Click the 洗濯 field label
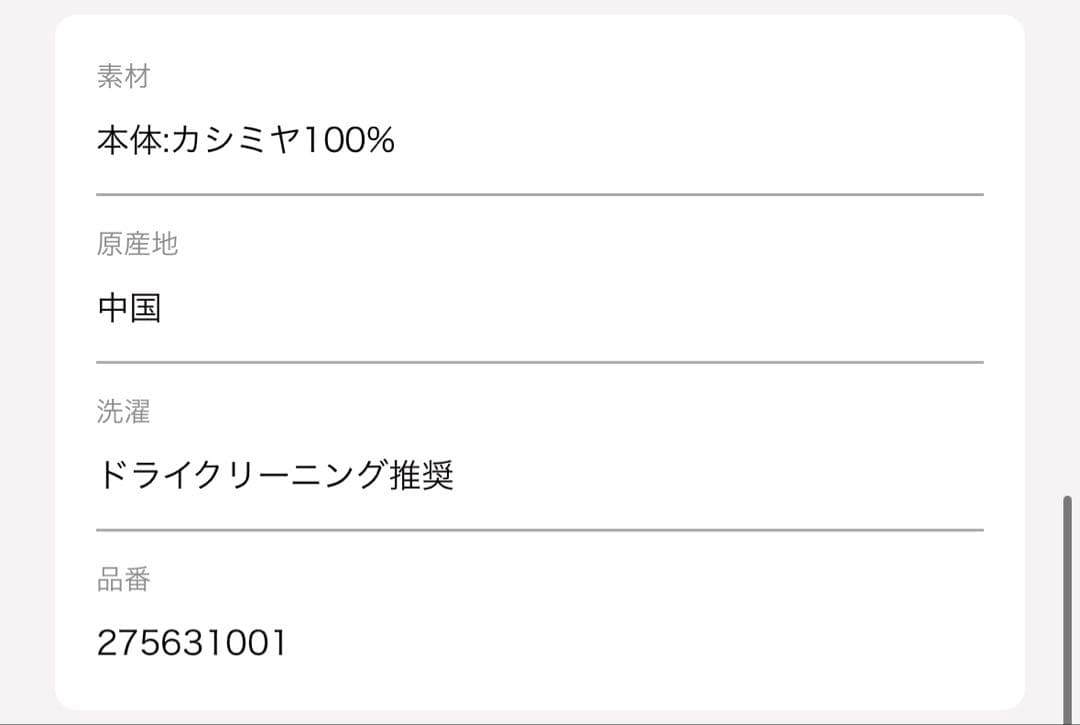This screenshot has width=1080, height=725. click(x=123, y=411)
